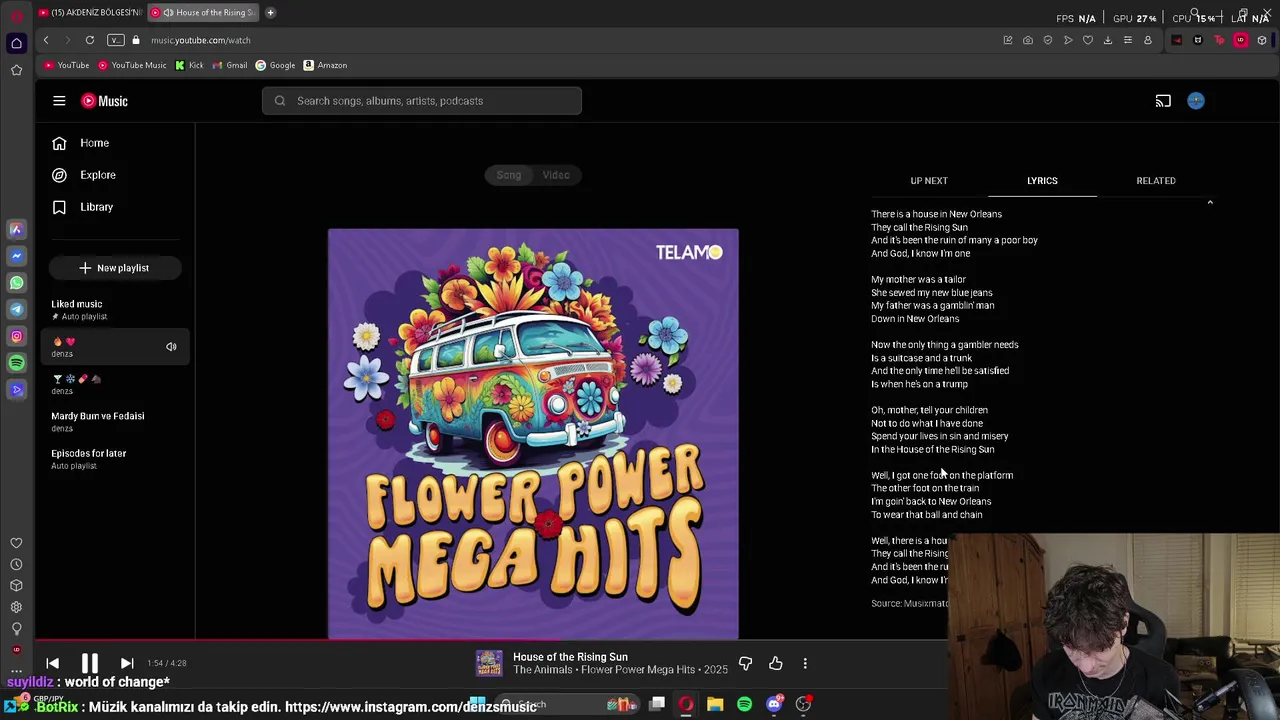
Task: Click the now-playing speaker icon in sidebar playlist
Action: click(171, 347)
